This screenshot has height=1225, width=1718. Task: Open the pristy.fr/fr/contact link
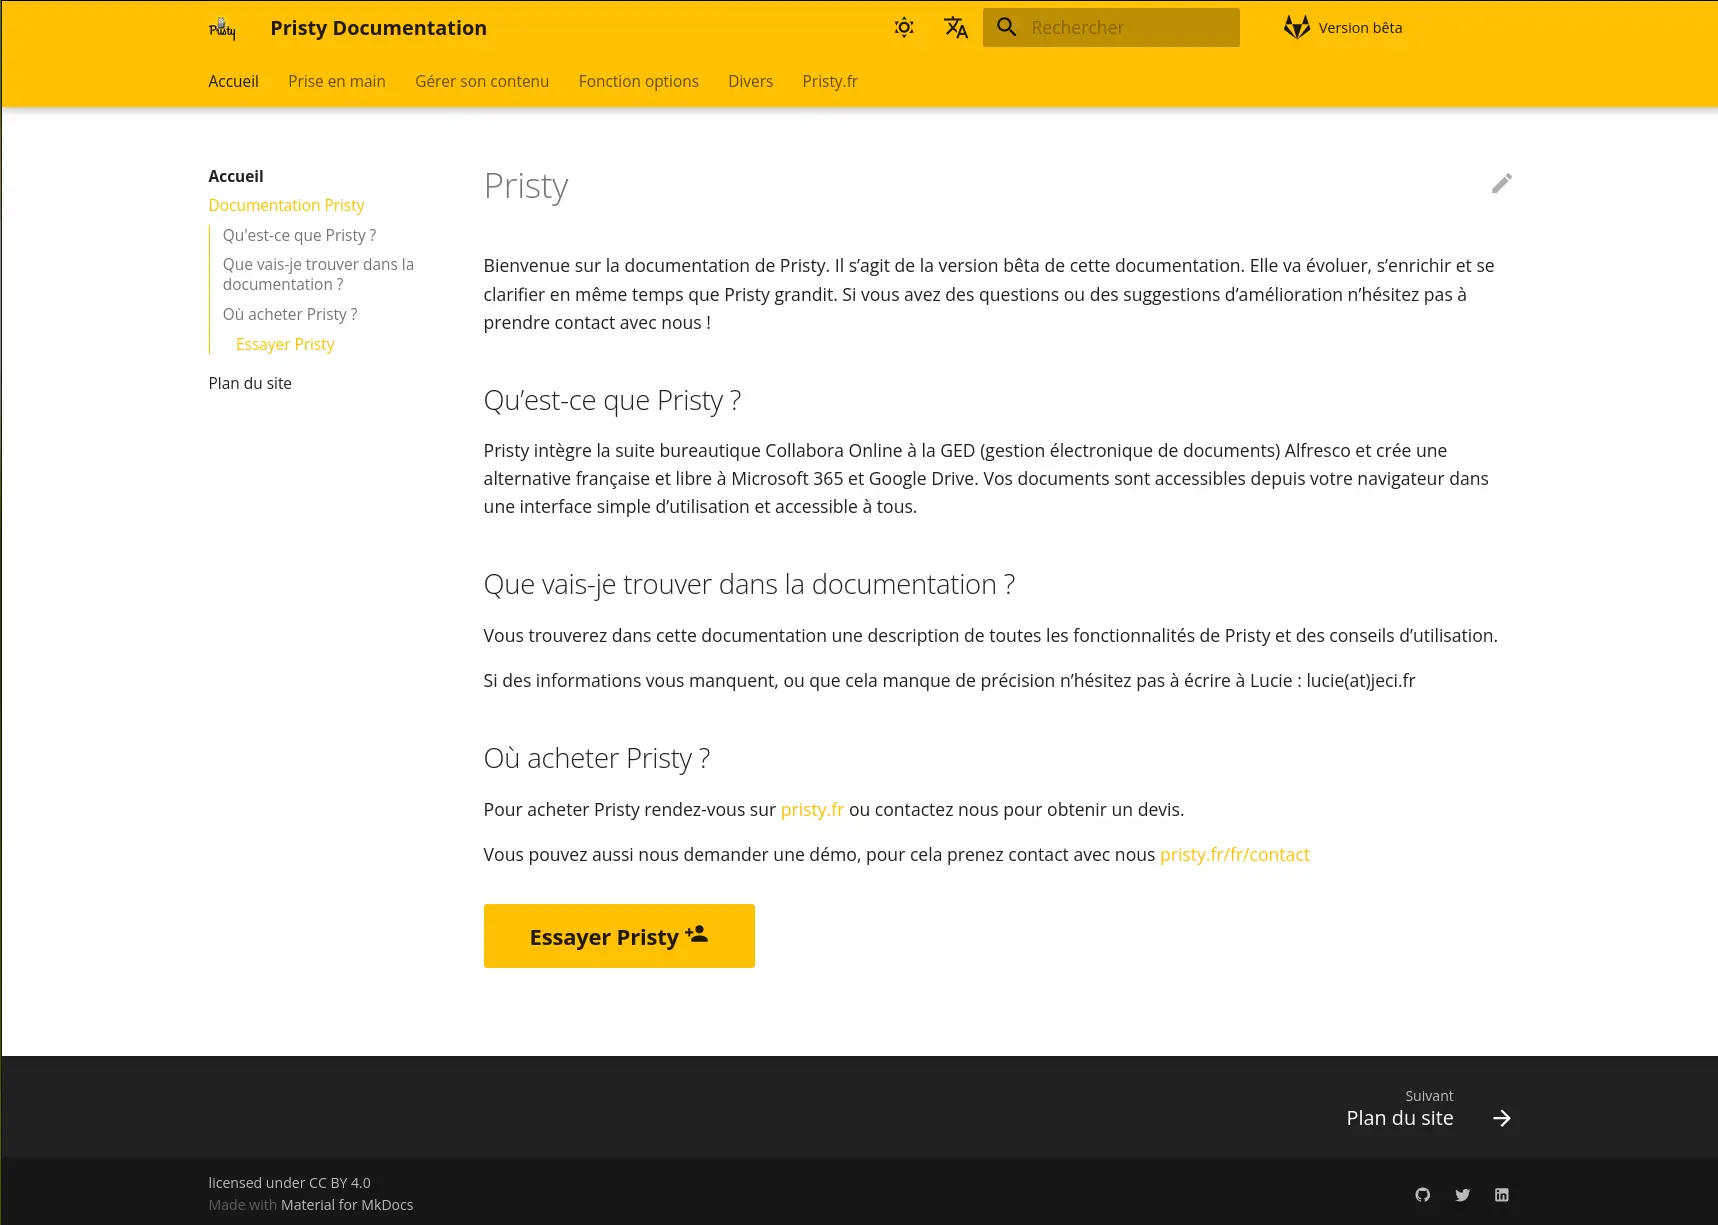tap(1235, 854)
